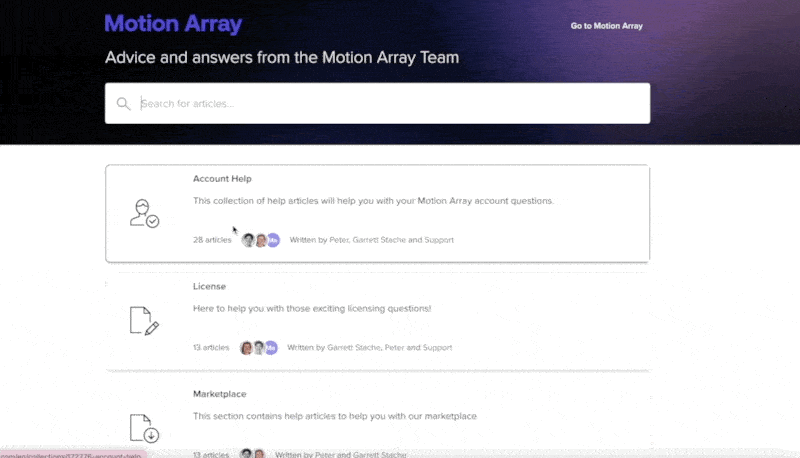Open the License collection title
The height and width of the screenshot is (458, 800).
(209, 286)
